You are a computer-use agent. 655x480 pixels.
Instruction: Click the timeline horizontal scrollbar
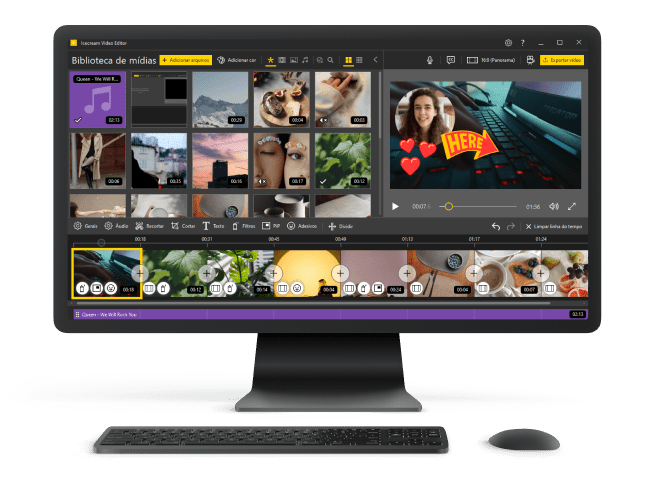[312, 303]
